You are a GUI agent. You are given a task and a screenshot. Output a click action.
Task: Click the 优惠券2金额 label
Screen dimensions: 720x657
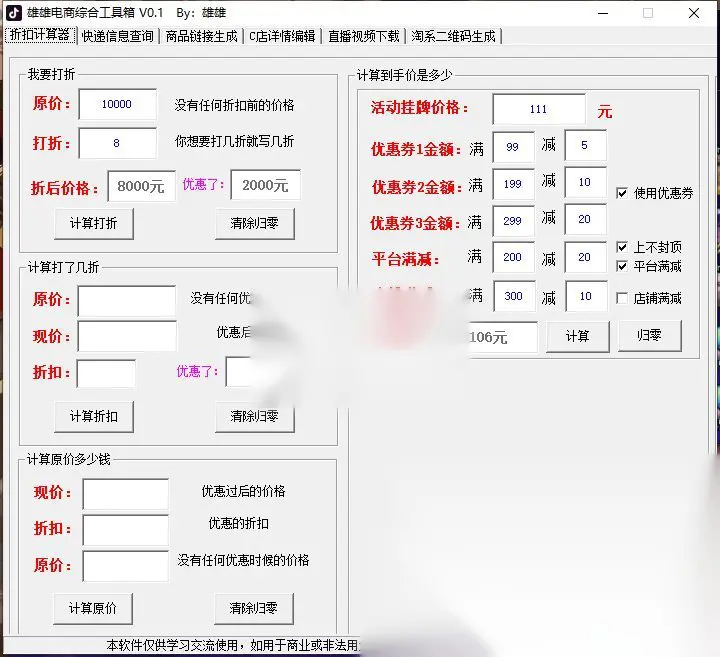tap(417, 187)
